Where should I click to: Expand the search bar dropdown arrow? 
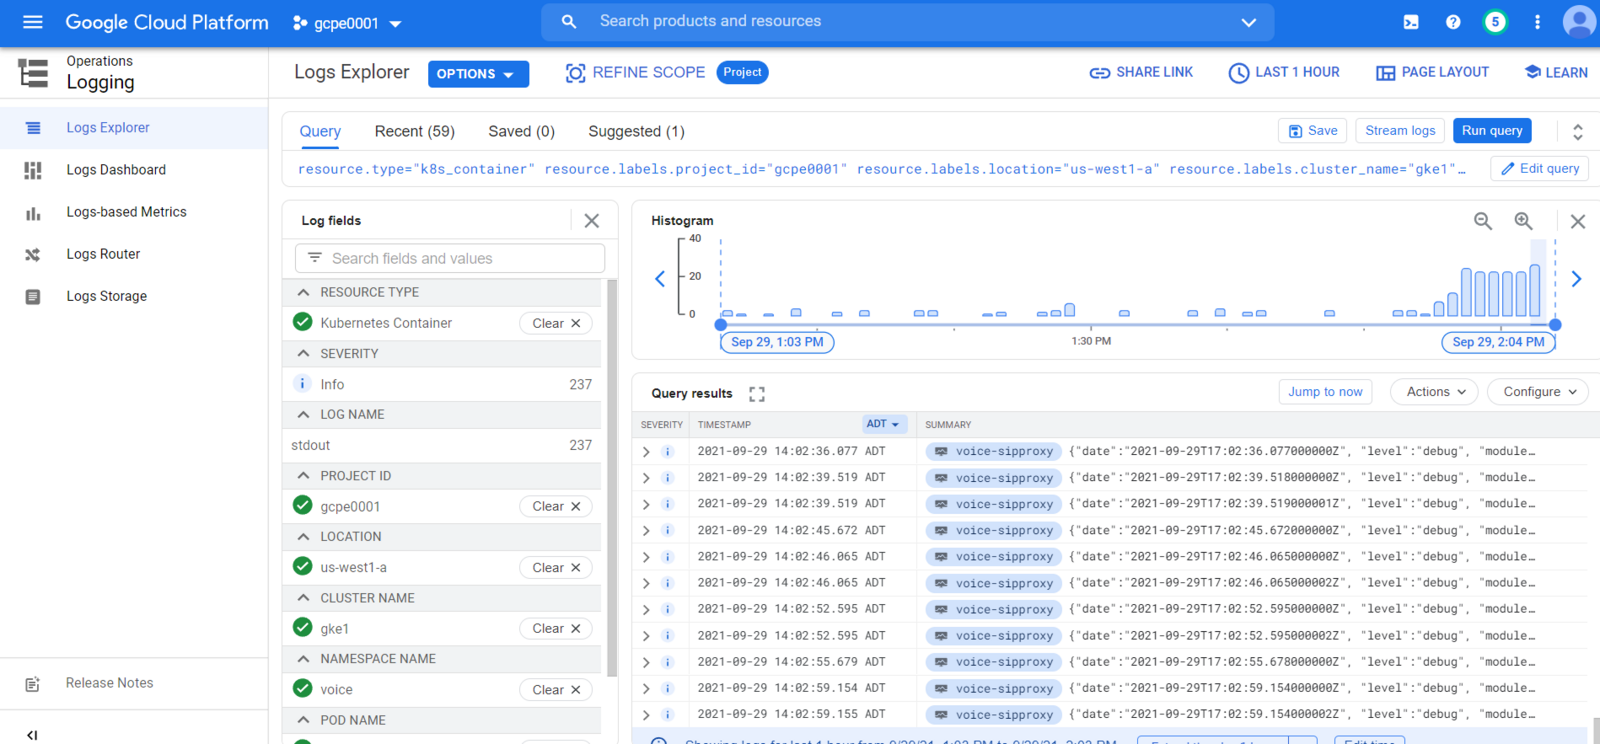(x=1249, y=22)
